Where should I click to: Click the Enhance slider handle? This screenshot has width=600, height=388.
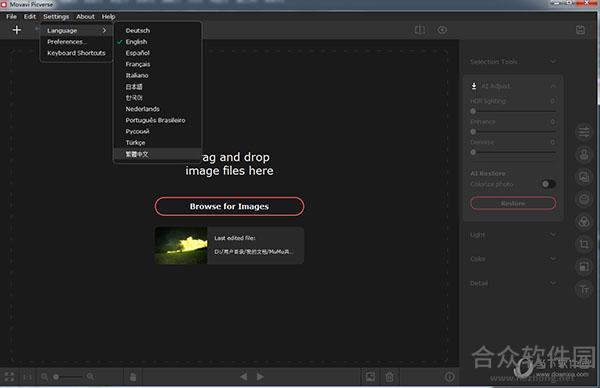[x=473, y=132]
